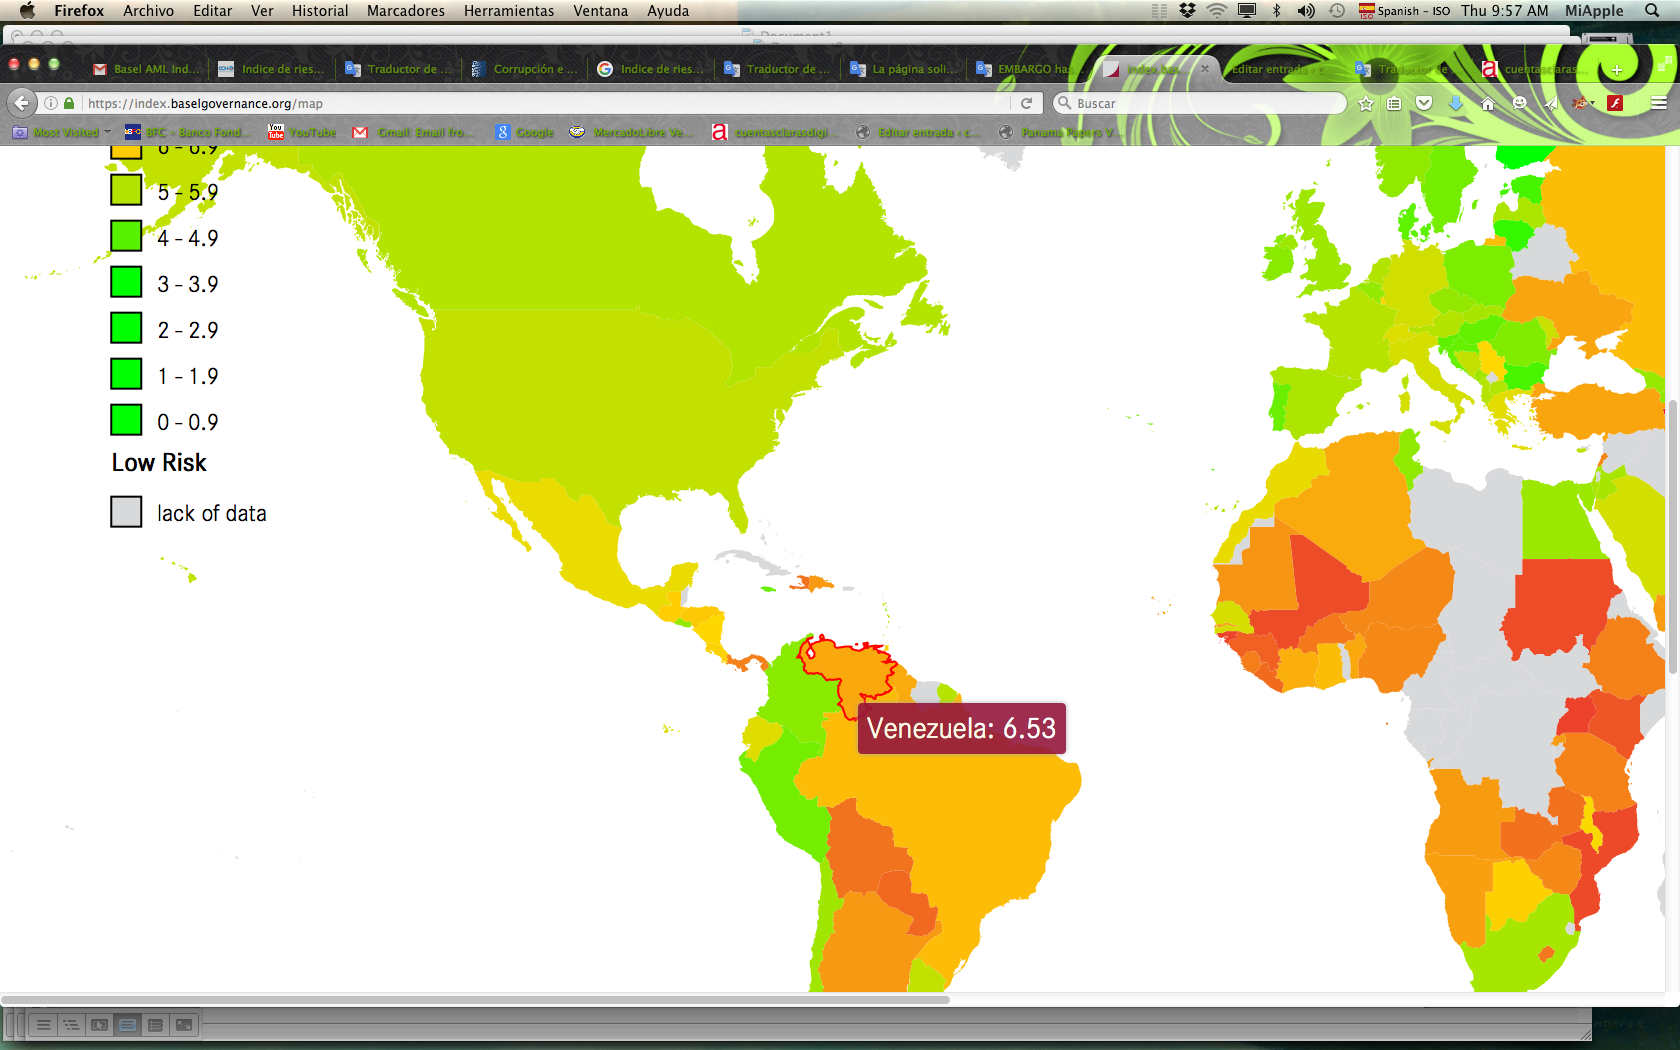
Task: Open the fox extension dropdown arrow
Action: pos(1592,103)
